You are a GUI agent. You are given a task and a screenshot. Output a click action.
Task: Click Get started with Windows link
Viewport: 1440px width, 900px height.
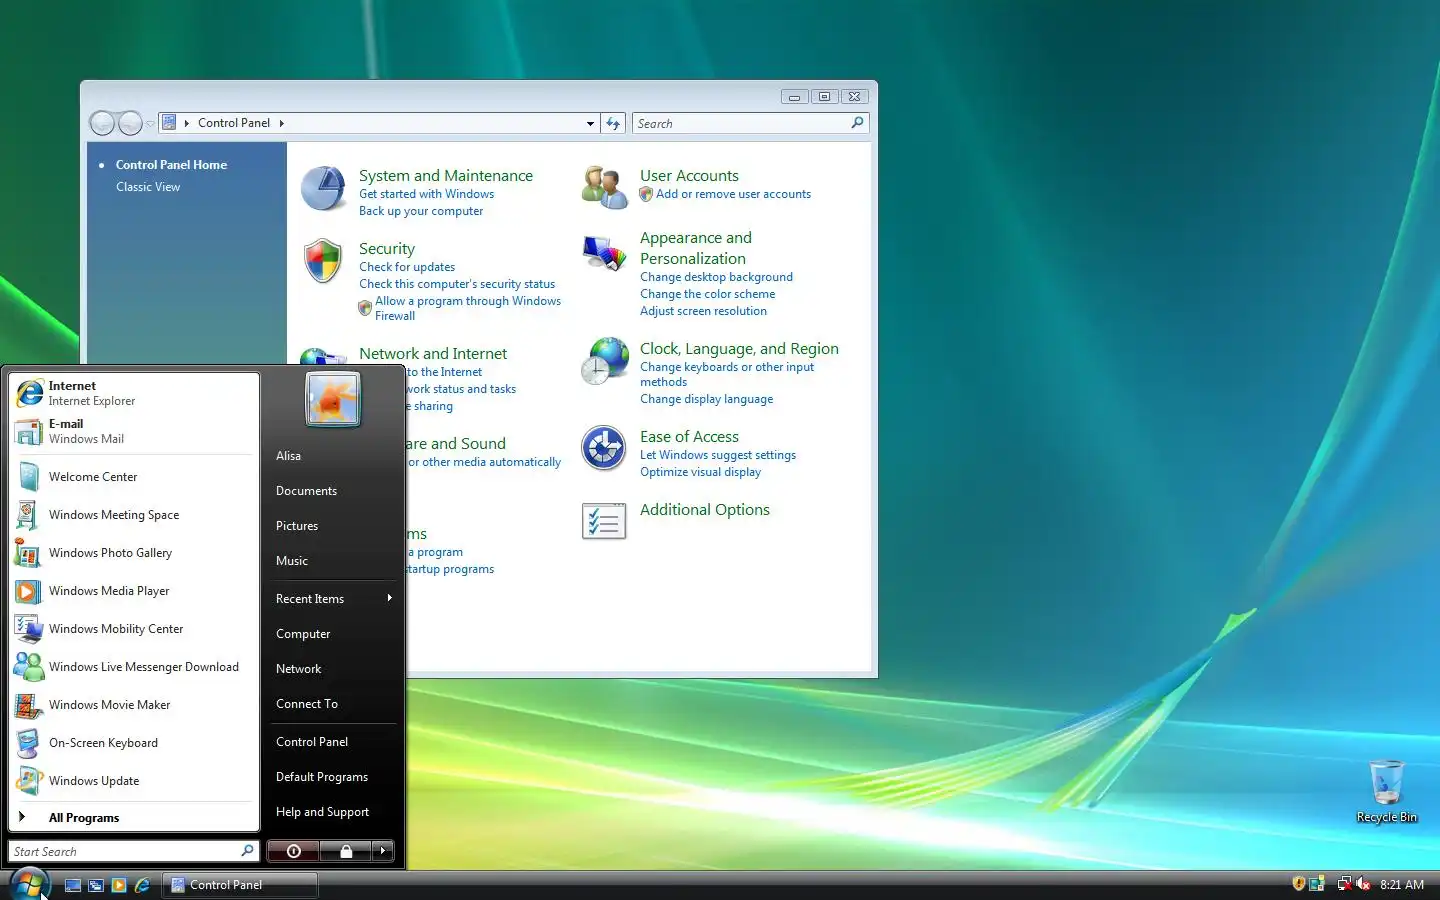(x=426, y=194)
